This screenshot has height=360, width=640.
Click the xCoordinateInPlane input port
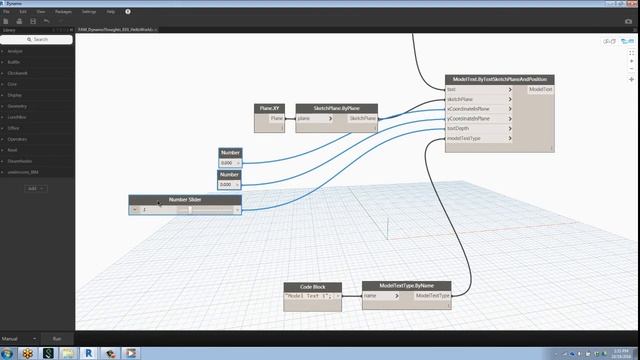pyautogui.click(x=479, y=109)
